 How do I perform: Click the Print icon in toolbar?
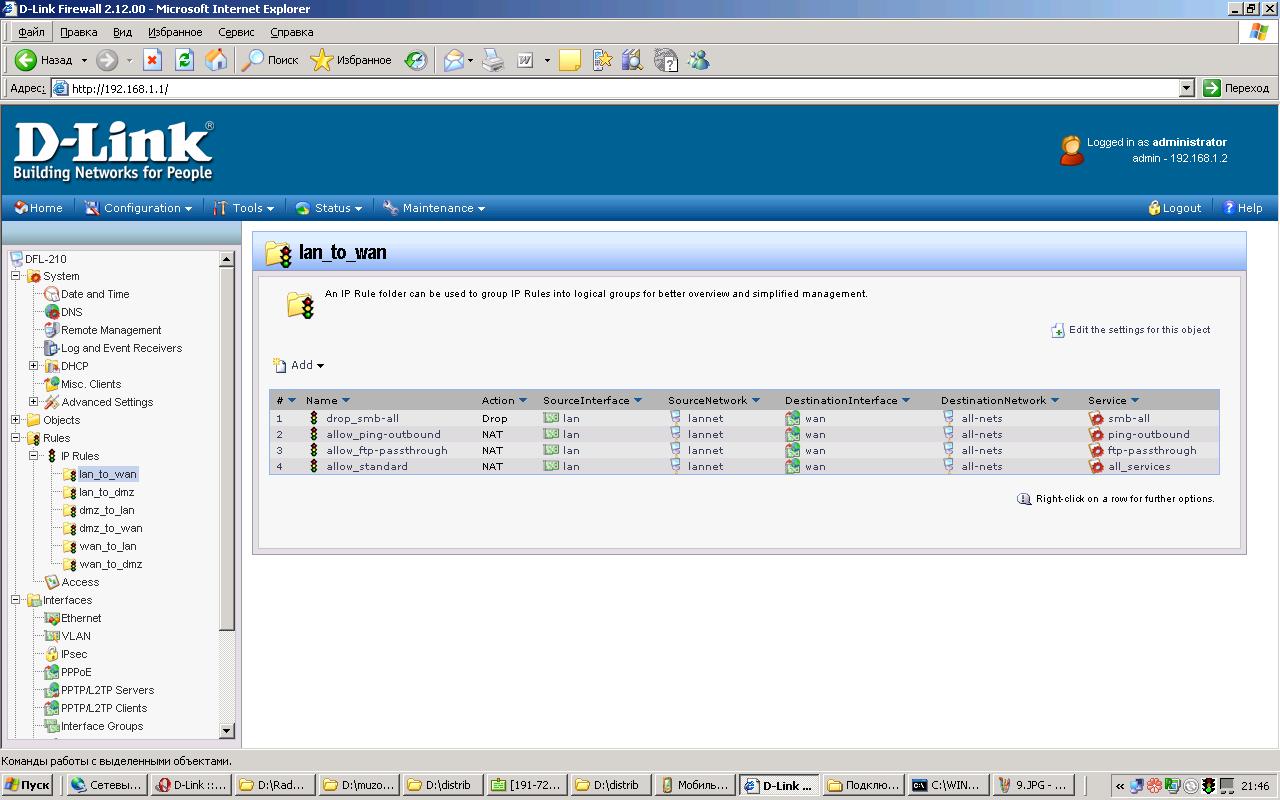[x=493, y=60]
